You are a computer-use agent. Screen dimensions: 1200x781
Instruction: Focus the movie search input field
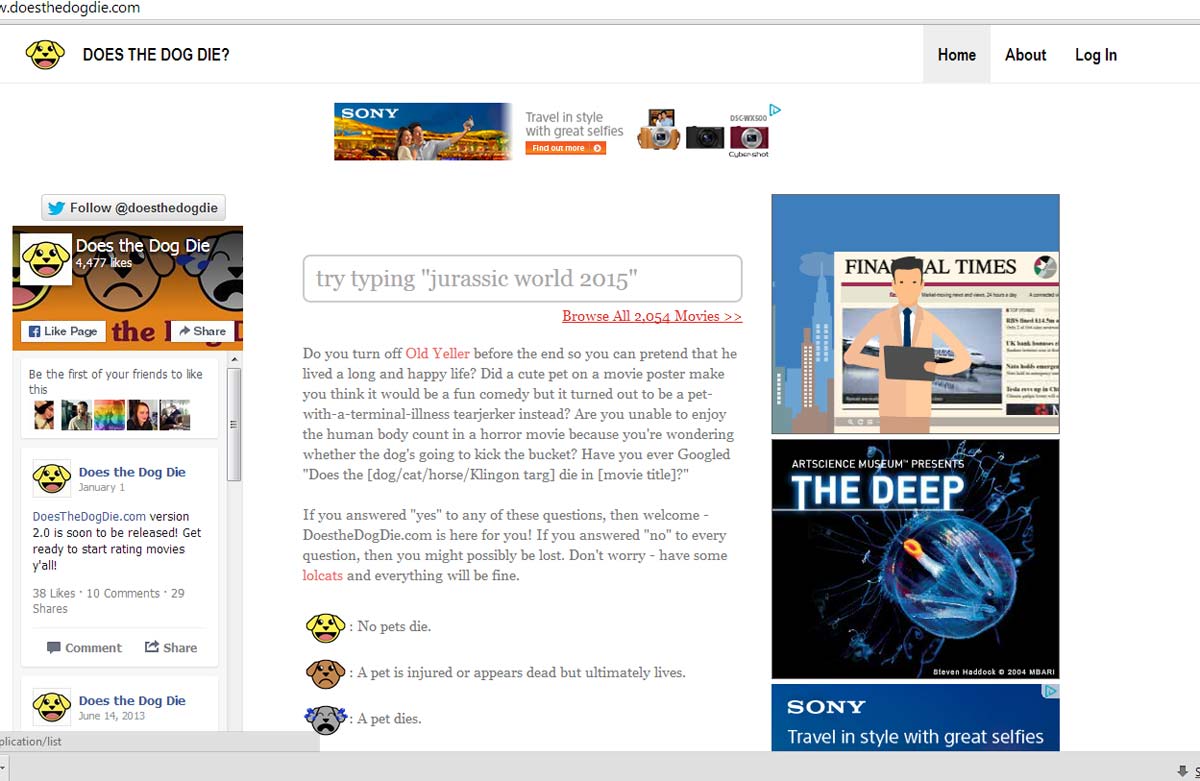(x=522, y=278)
